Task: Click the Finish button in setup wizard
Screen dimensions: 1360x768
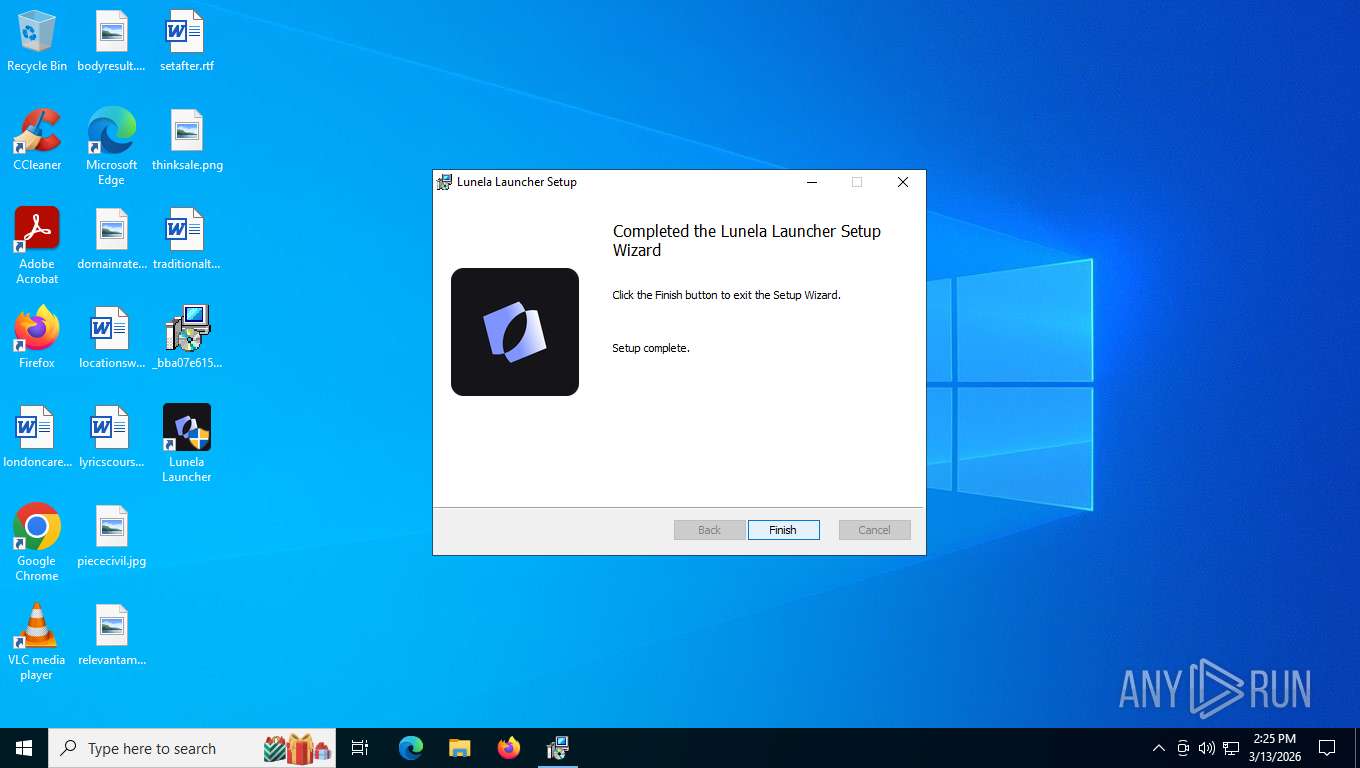Action: 783,530
